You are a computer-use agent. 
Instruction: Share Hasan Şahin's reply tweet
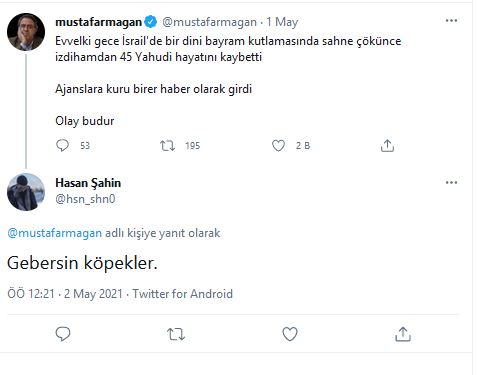[403, 334]
